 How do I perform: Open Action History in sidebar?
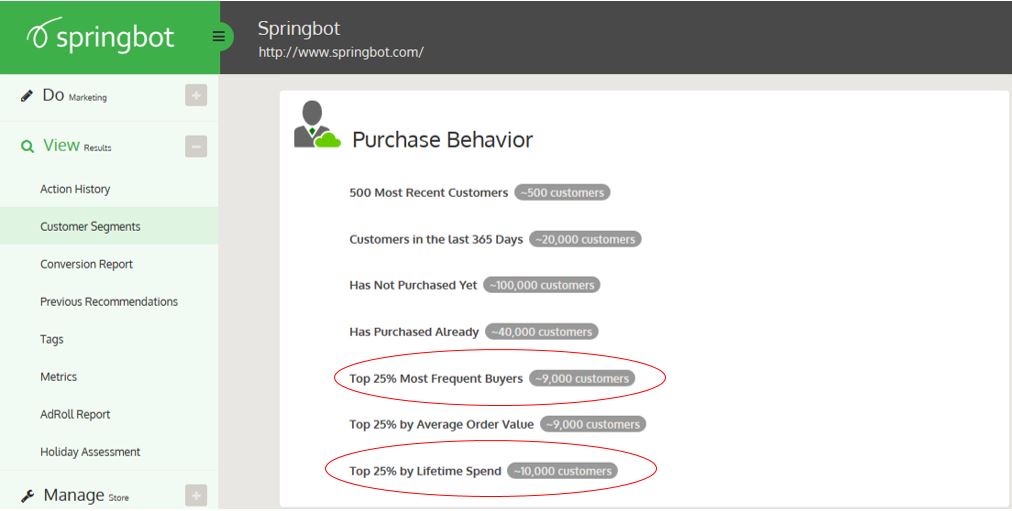[75, 189]
